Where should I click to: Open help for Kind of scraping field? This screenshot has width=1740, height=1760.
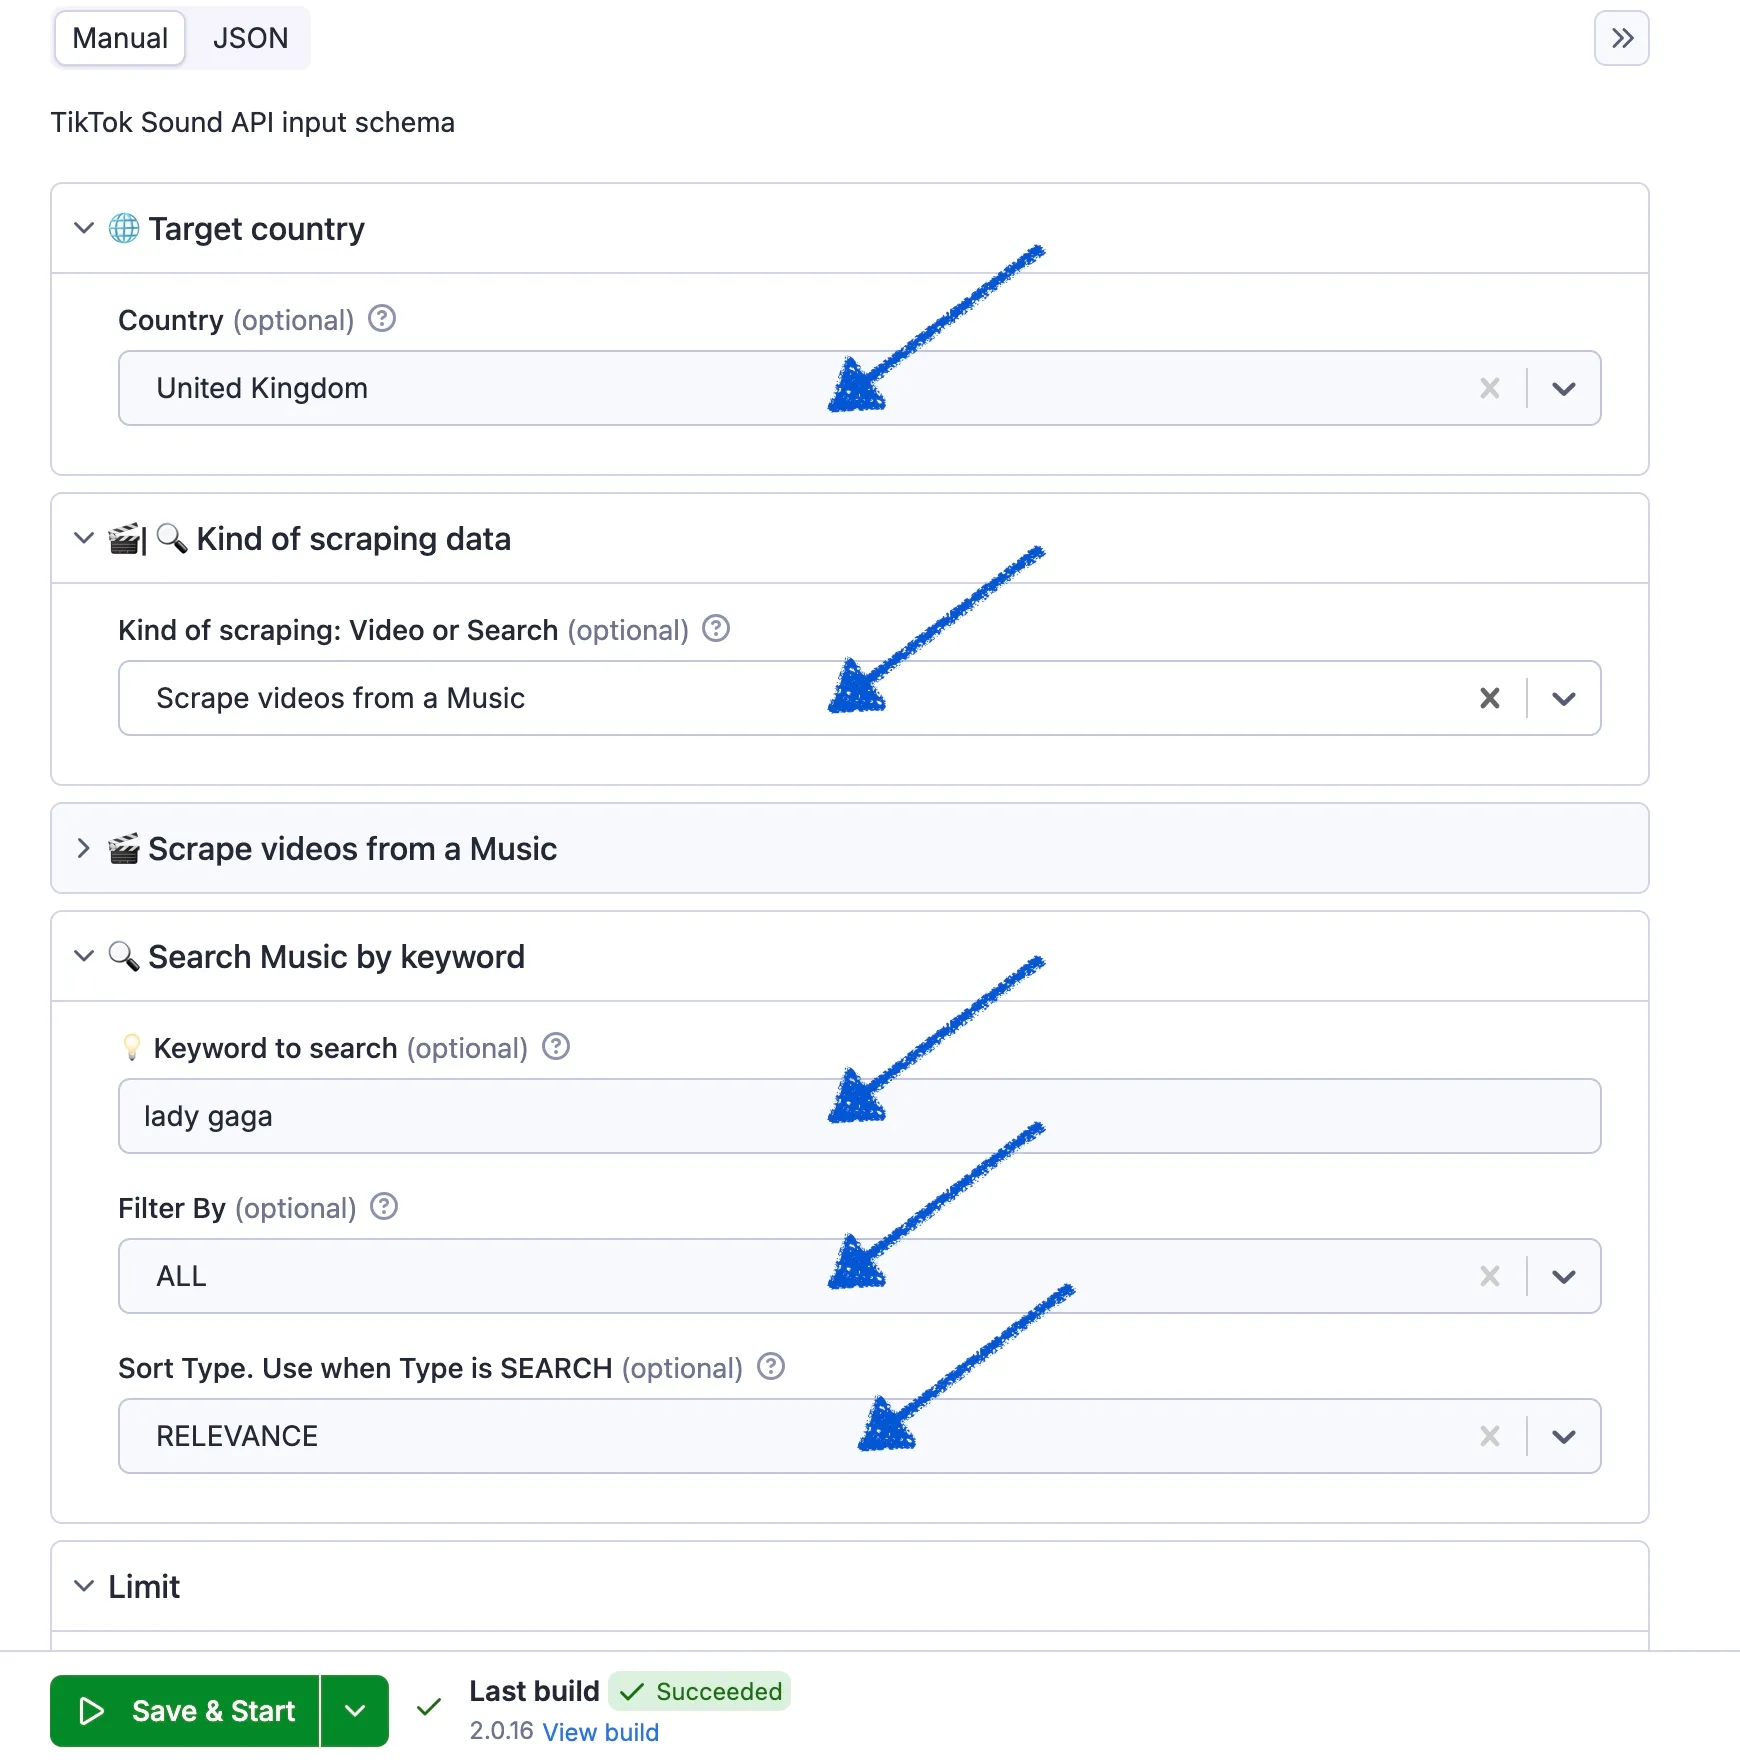click(x=716, y=629)
